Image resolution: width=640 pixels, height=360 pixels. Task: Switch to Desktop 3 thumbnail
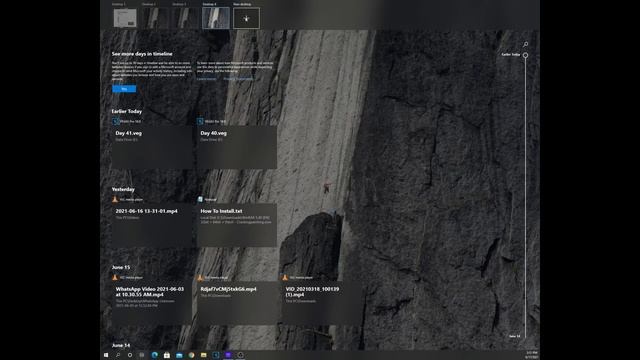[185, 18]
